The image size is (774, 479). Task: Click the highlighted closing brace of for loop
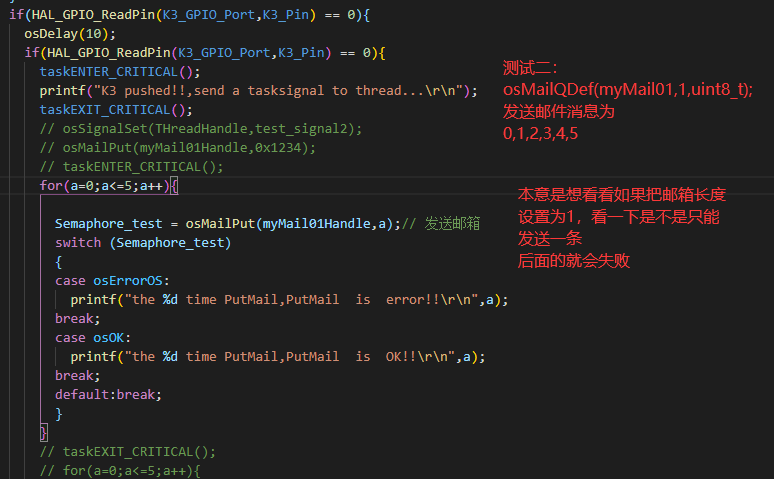point(43,433)
